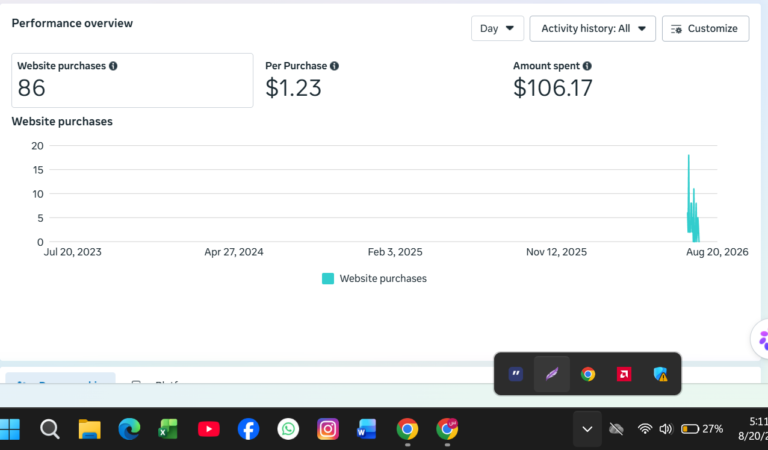Click Chrome icon in tray overflow
The height and width of the screenshot is (450, 768).
(588, 374)
